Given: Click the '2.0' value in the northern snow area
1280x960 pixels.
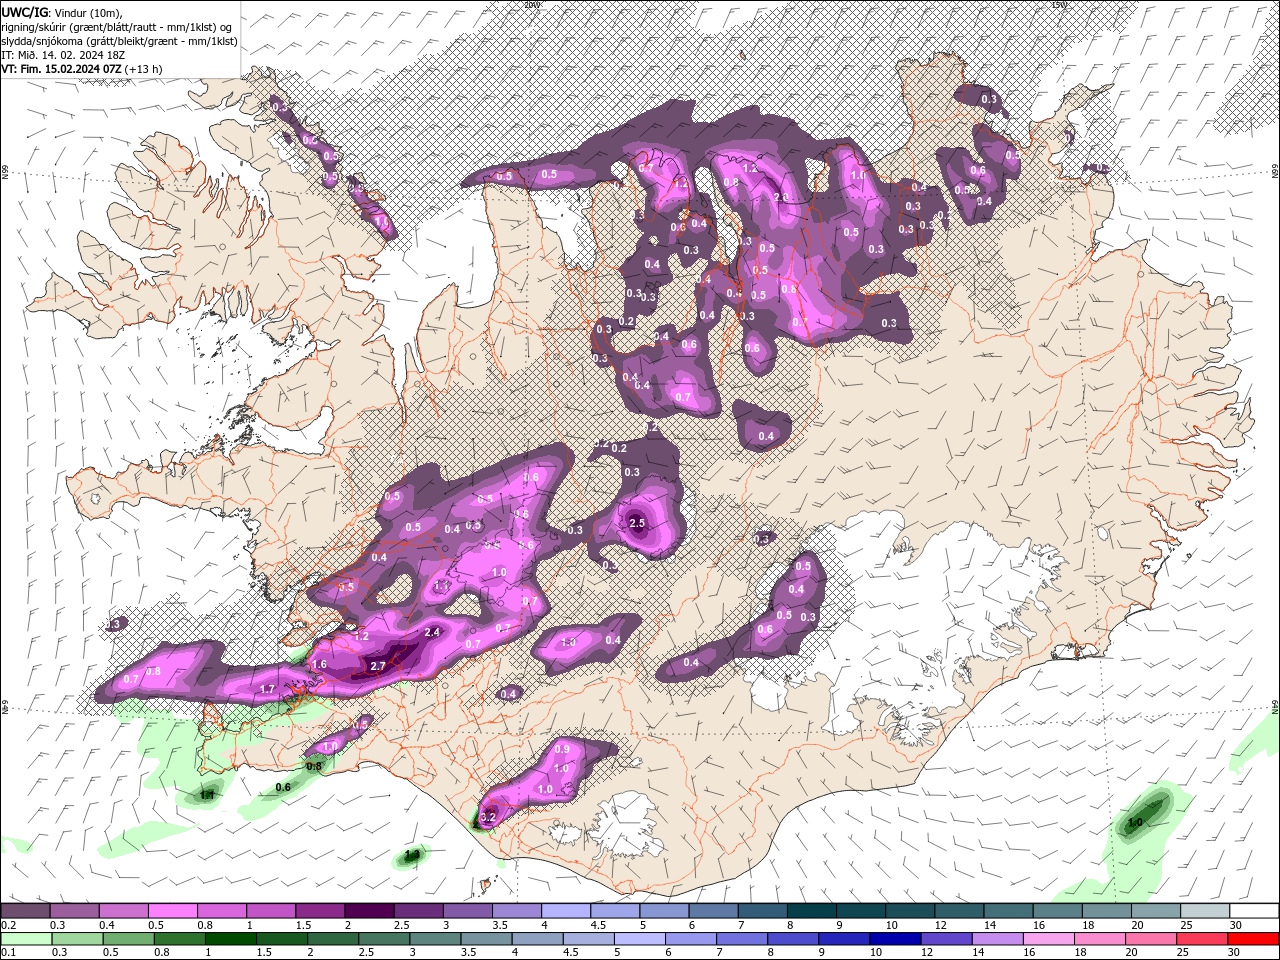Looking at the screenshot, I should (x=782, y=197).
